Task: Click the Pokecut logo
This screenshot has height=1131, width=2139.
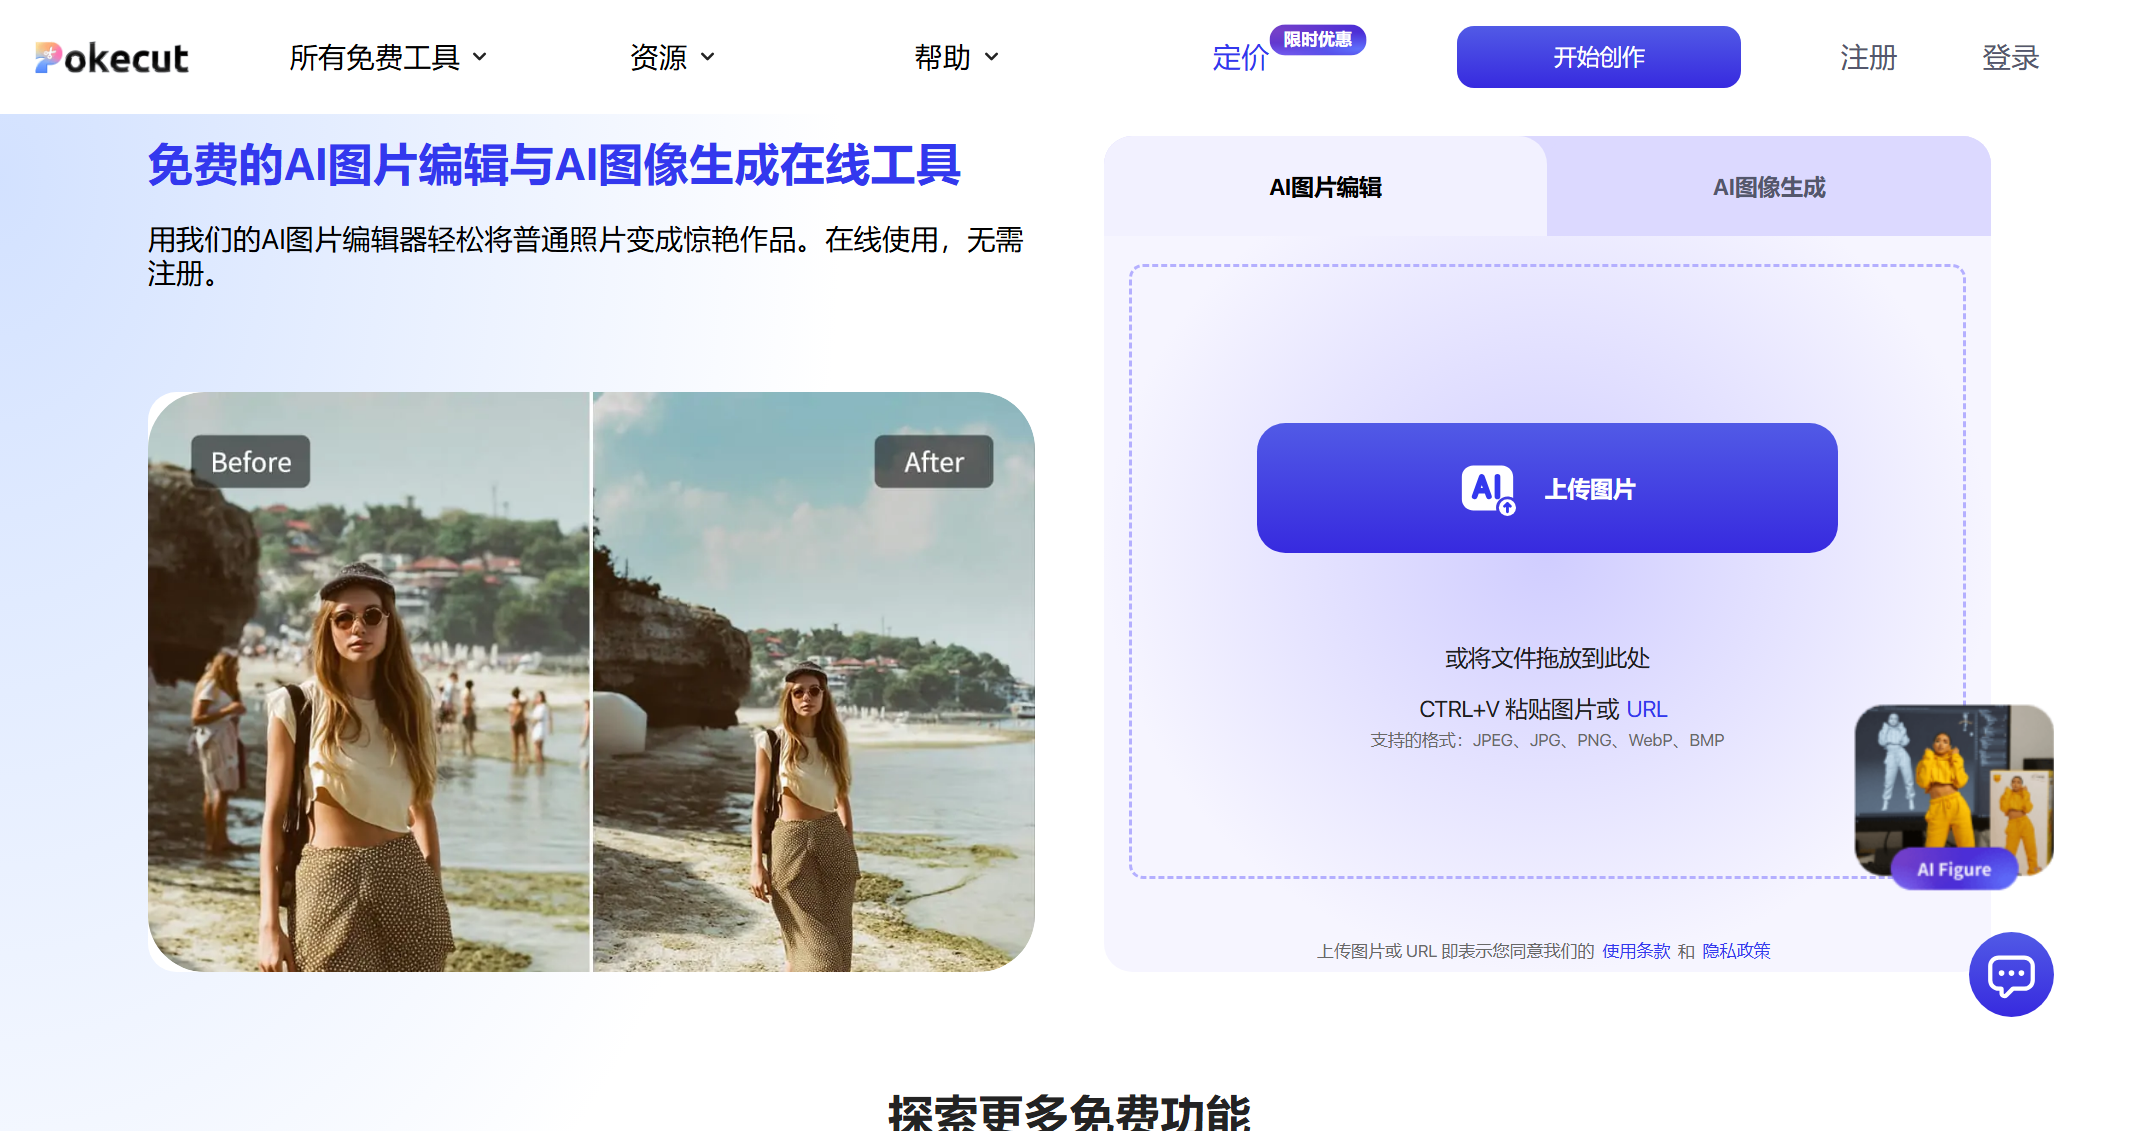Action: [x=111, y=58]
